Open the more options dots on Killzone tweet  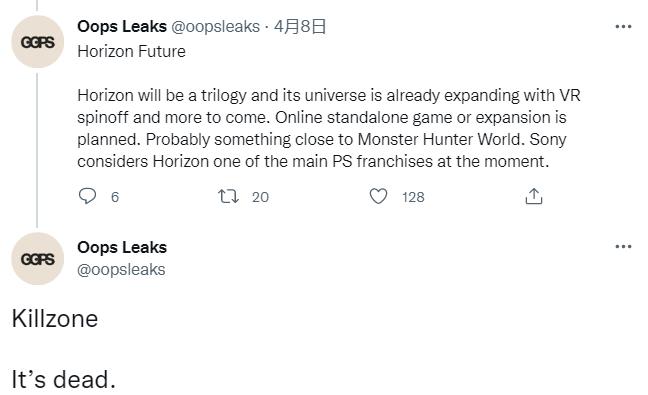click(623, 247)
